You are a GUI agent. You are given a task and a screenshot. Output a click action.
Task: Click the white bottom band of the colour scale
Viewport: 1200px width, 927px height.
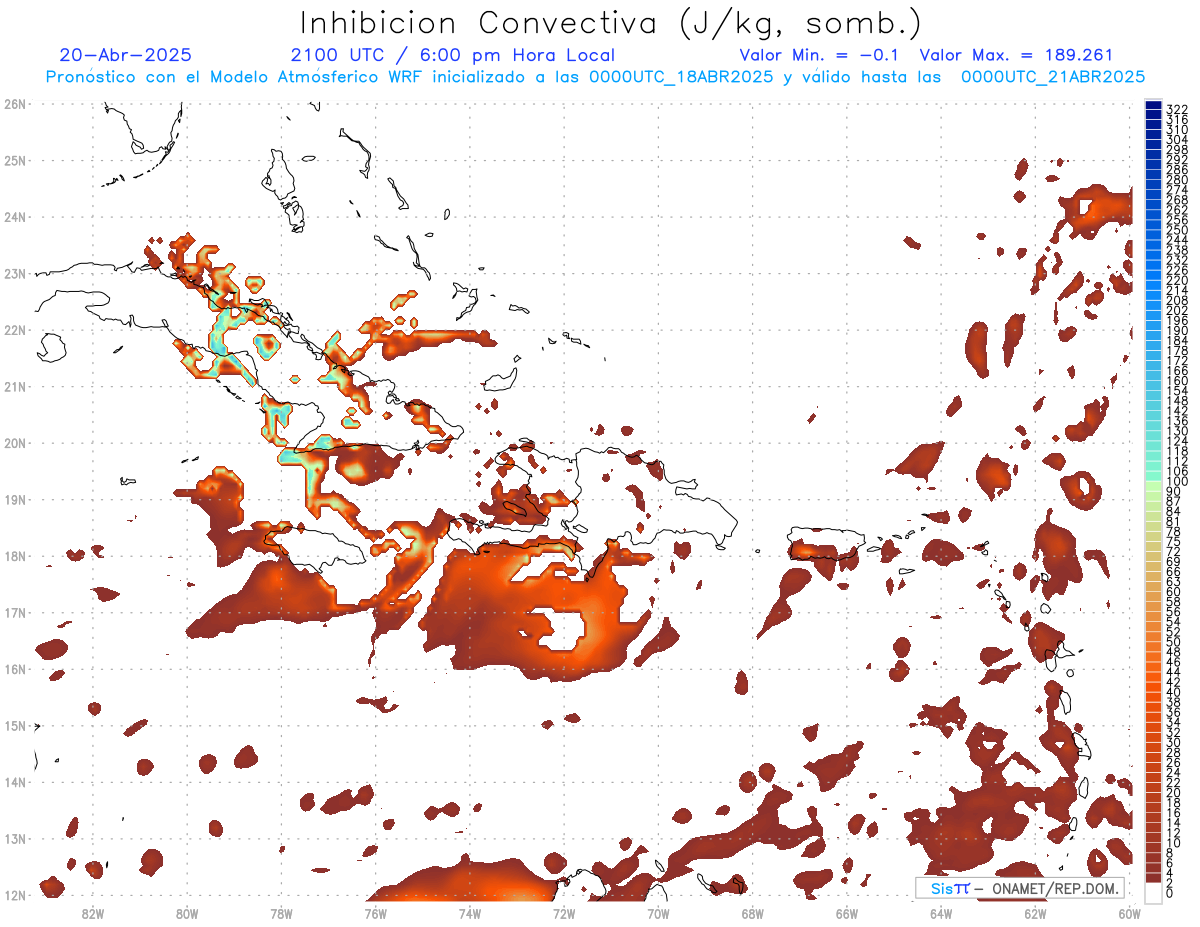coord(1153,891)
